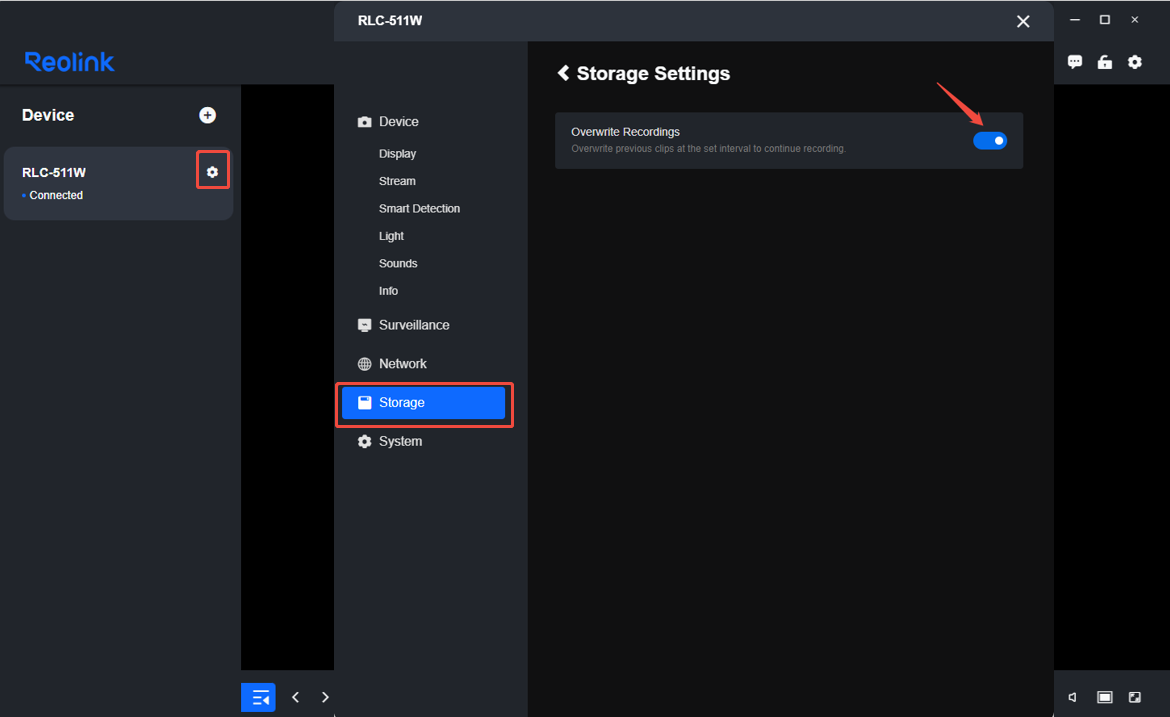The image size is (1170, 717).
Task: Enter fullscreen mode icon
Action: click(1134, 697)
